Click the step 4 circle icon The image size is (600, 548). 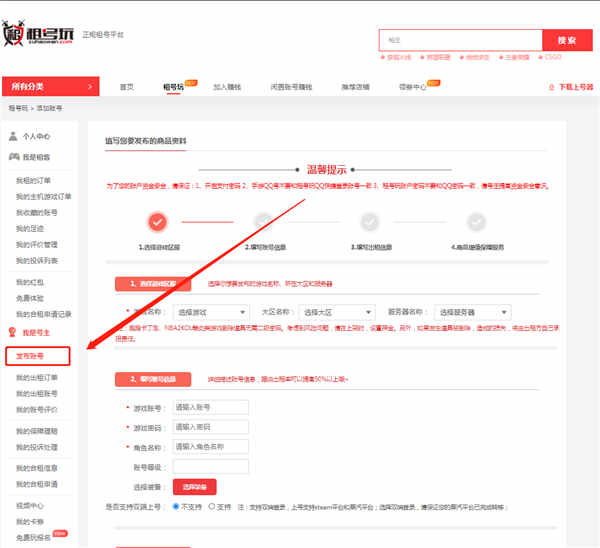[x=477, y=222]
